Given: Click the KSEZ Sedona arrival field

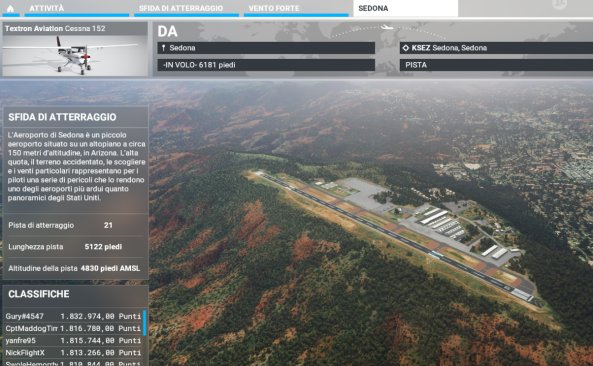Looking at the screenshot, I should [x=496, y=48].
